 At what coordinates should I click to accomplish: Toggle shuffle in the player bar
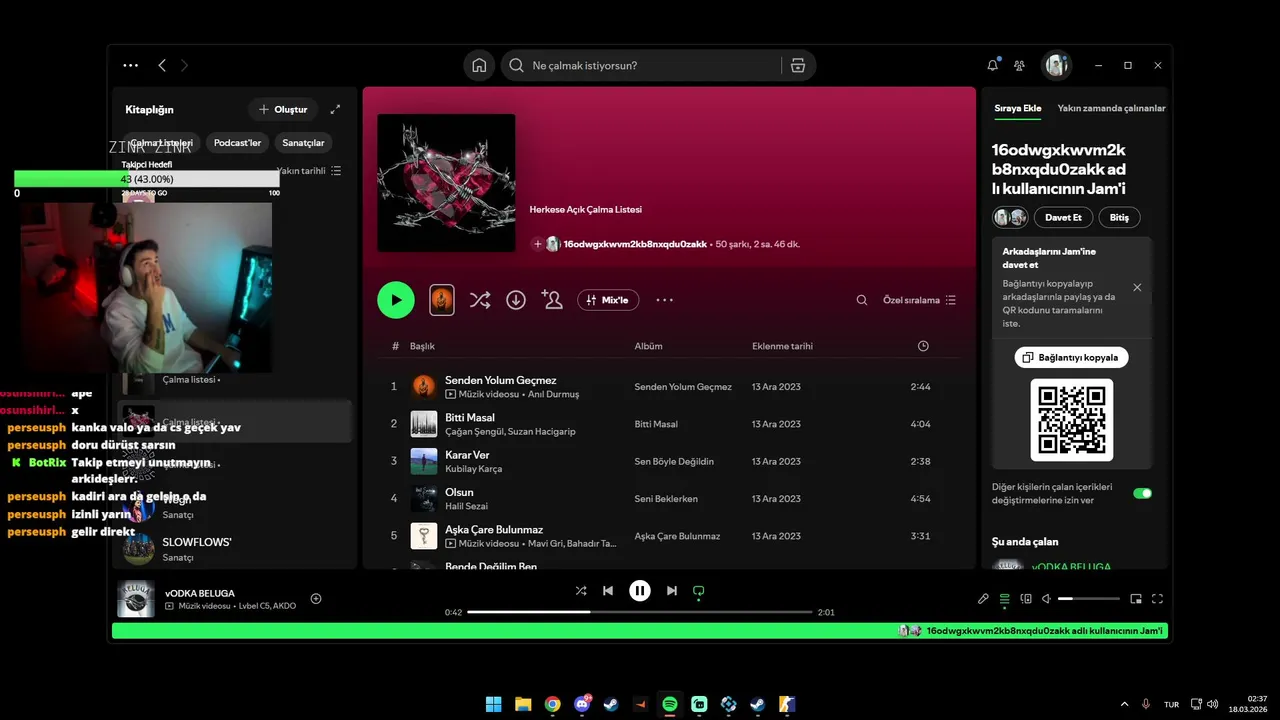pos(581,591)
